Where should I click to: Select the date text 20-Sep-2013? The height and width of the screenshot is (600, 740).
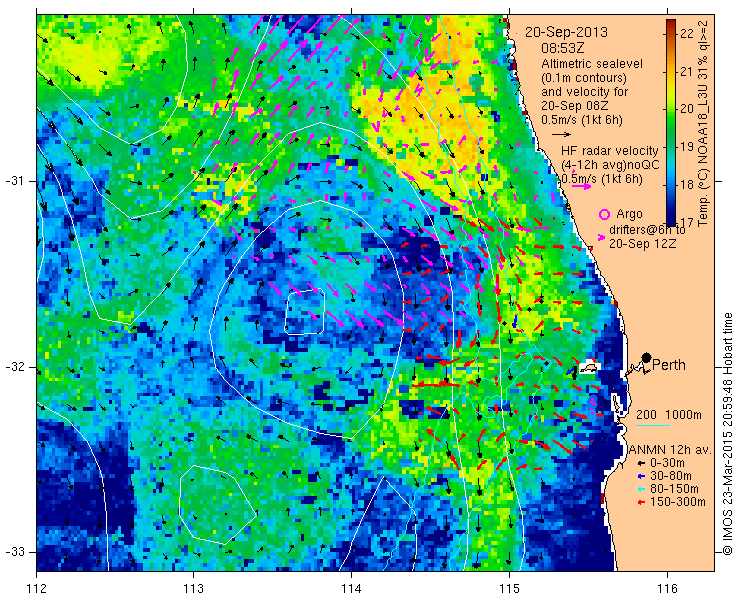tap(566, 33)
